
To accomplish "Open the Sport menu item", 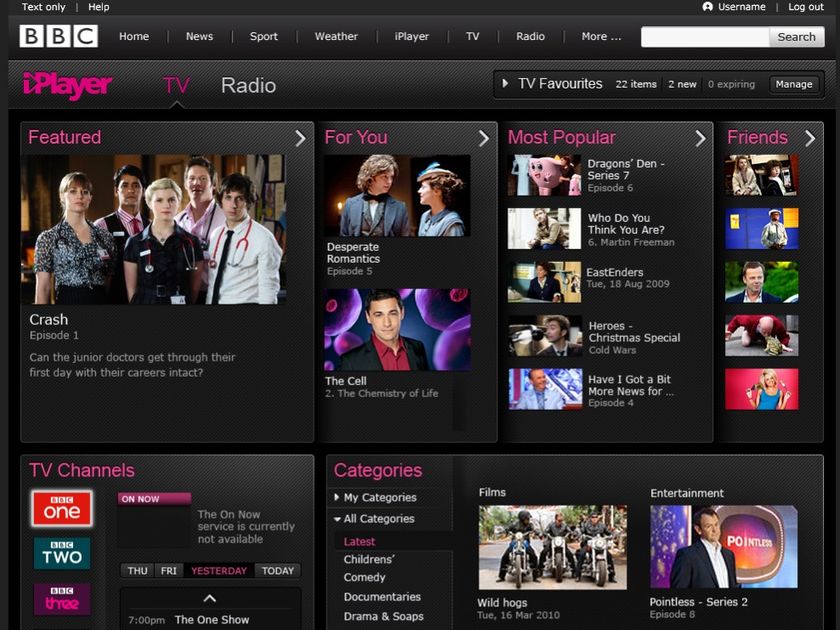I will 264,36.
